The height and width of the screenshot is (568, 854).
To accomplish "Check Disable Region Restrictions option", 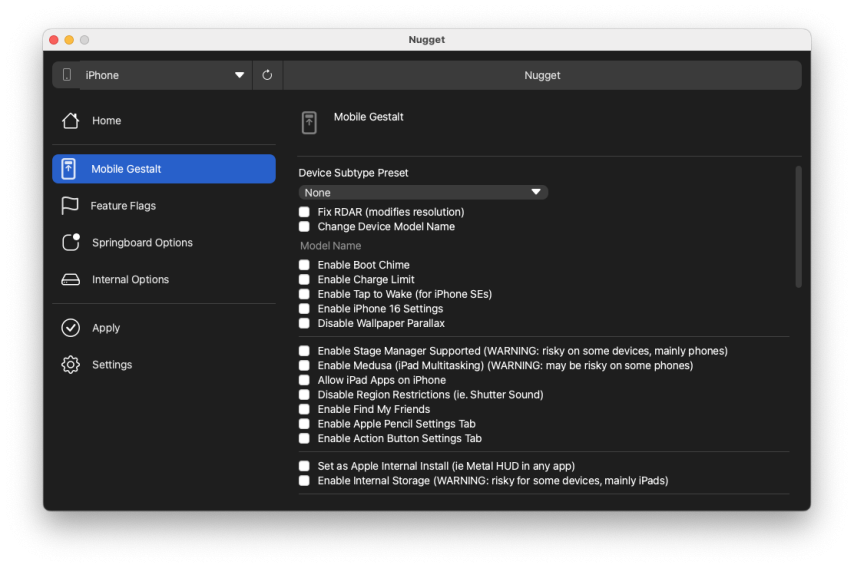I will (304, 395).
